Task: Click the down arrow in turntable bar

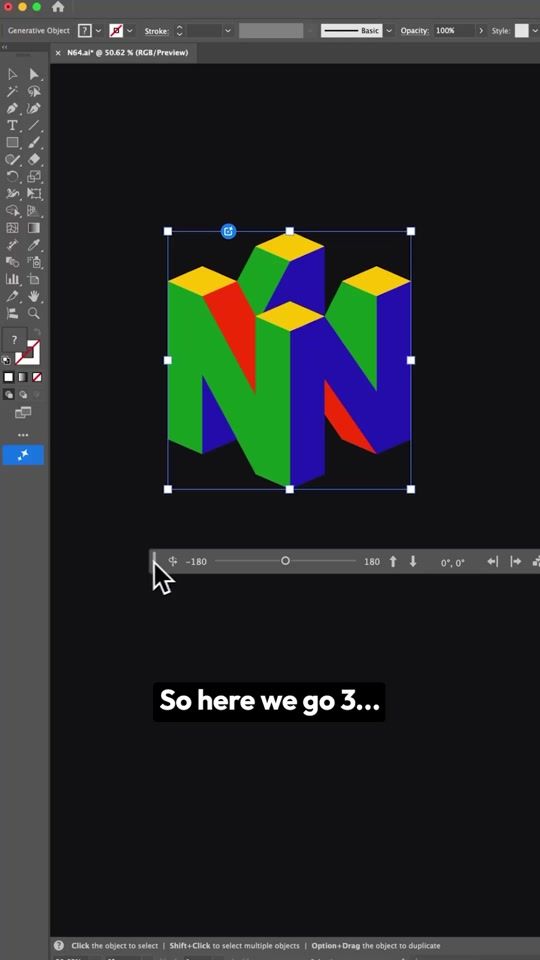Action: pyautogui.click(x=413, y=561)
